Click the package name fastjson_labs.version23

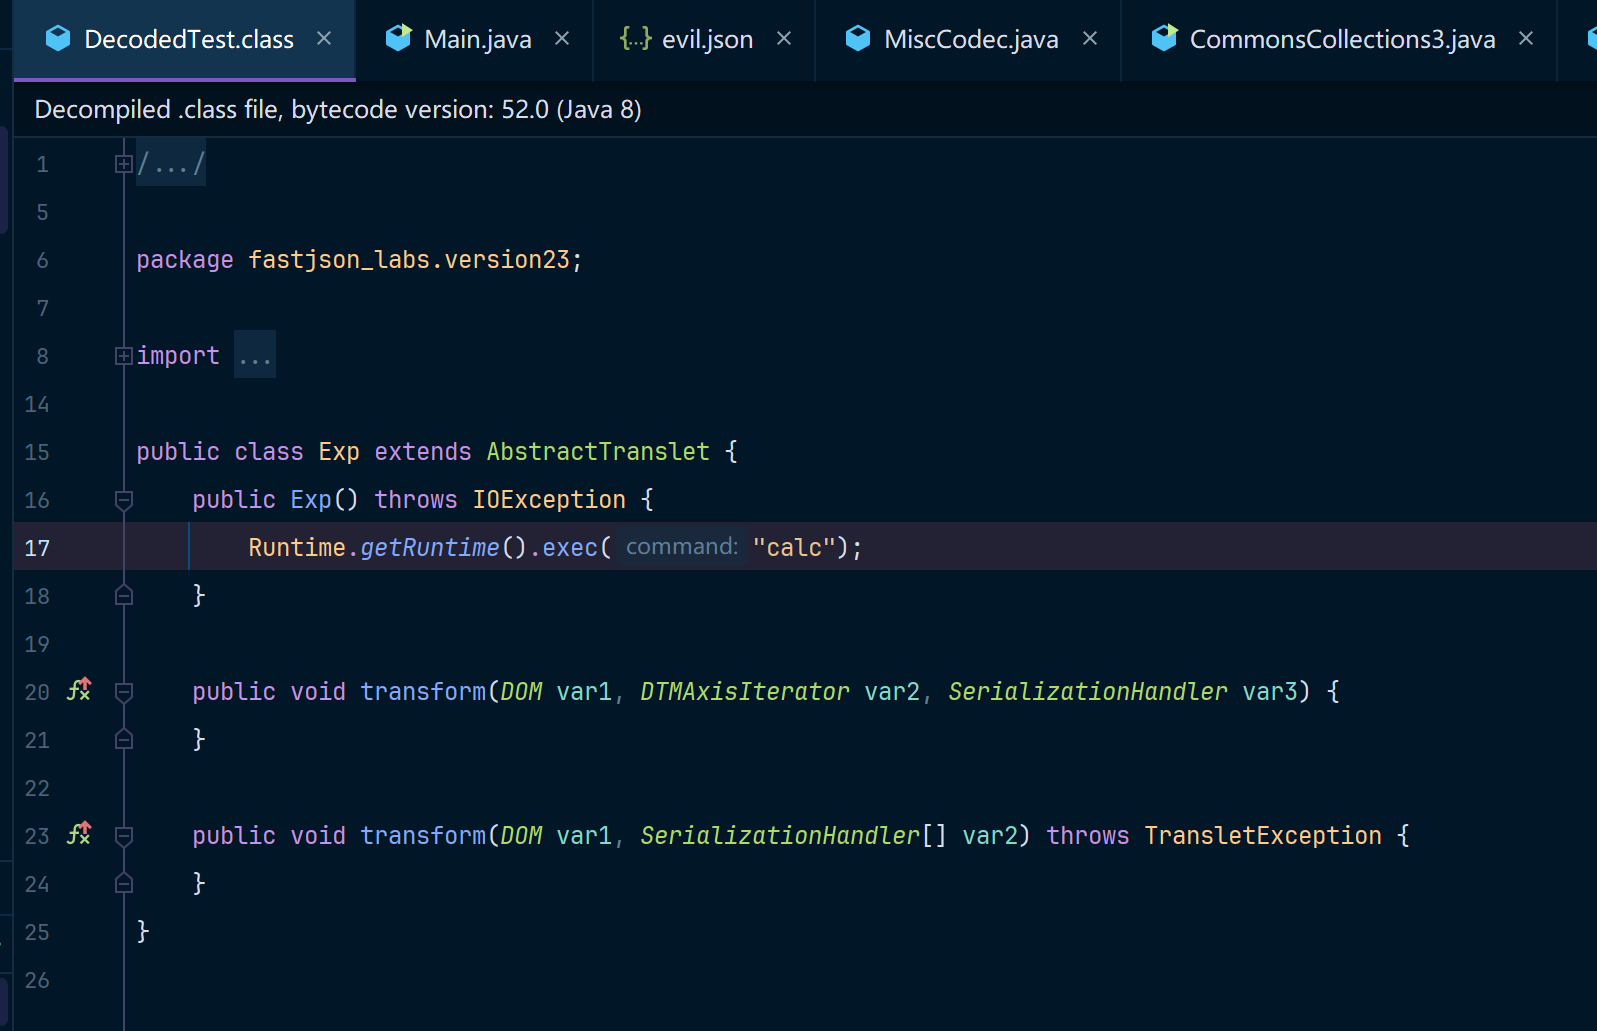coord(408,260)
